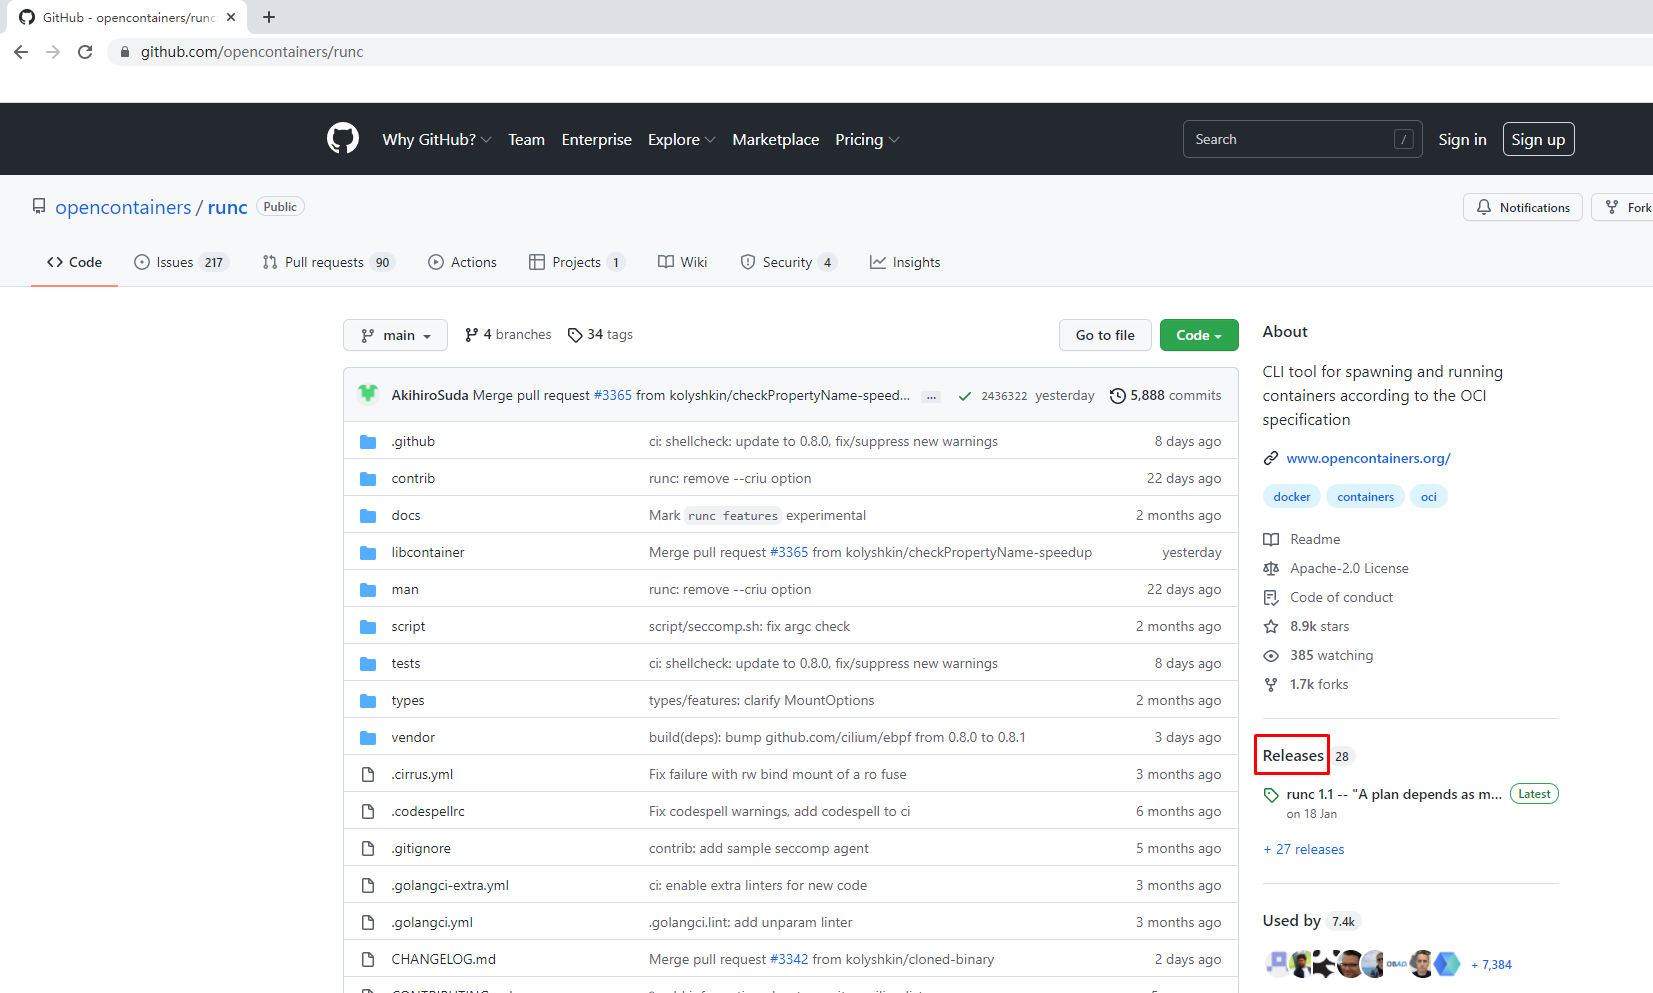Viewport: 1653px width, 993px height.
Task: Expand the green Code dropdown button
Action: [1198, 335]
